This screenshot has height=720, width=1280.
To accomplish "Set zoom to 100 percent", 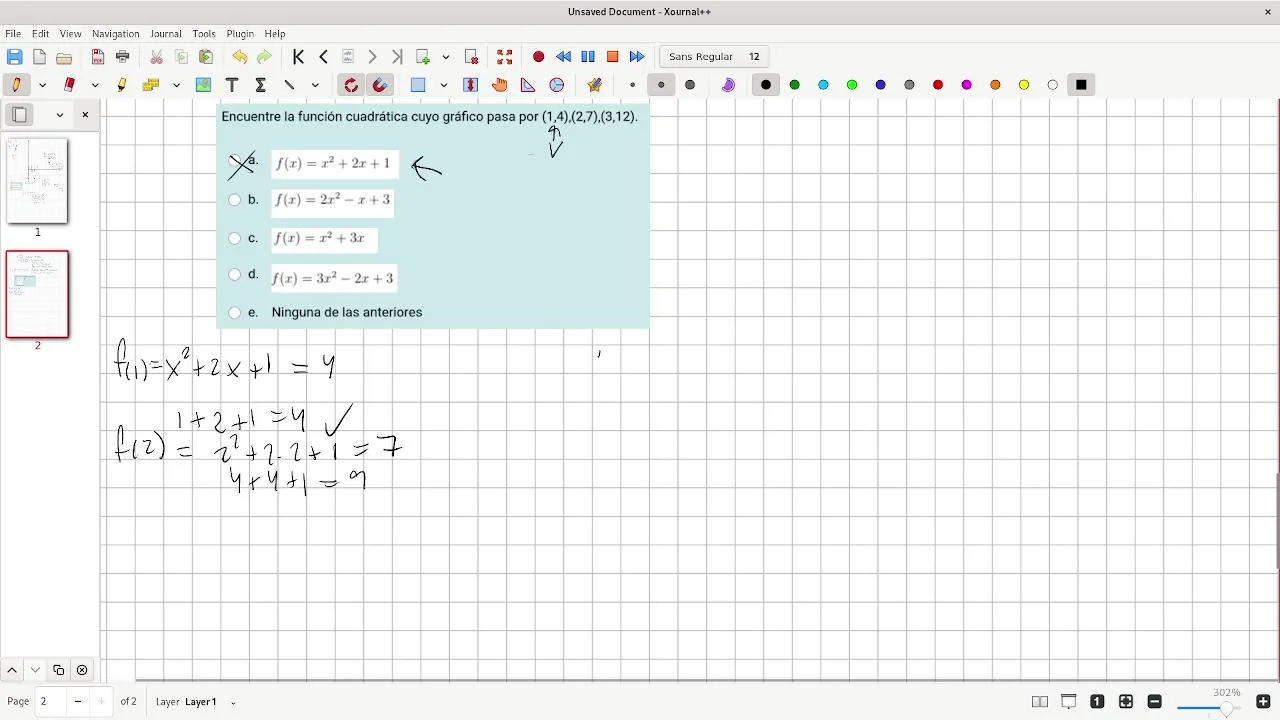I will click(1097, 702).
